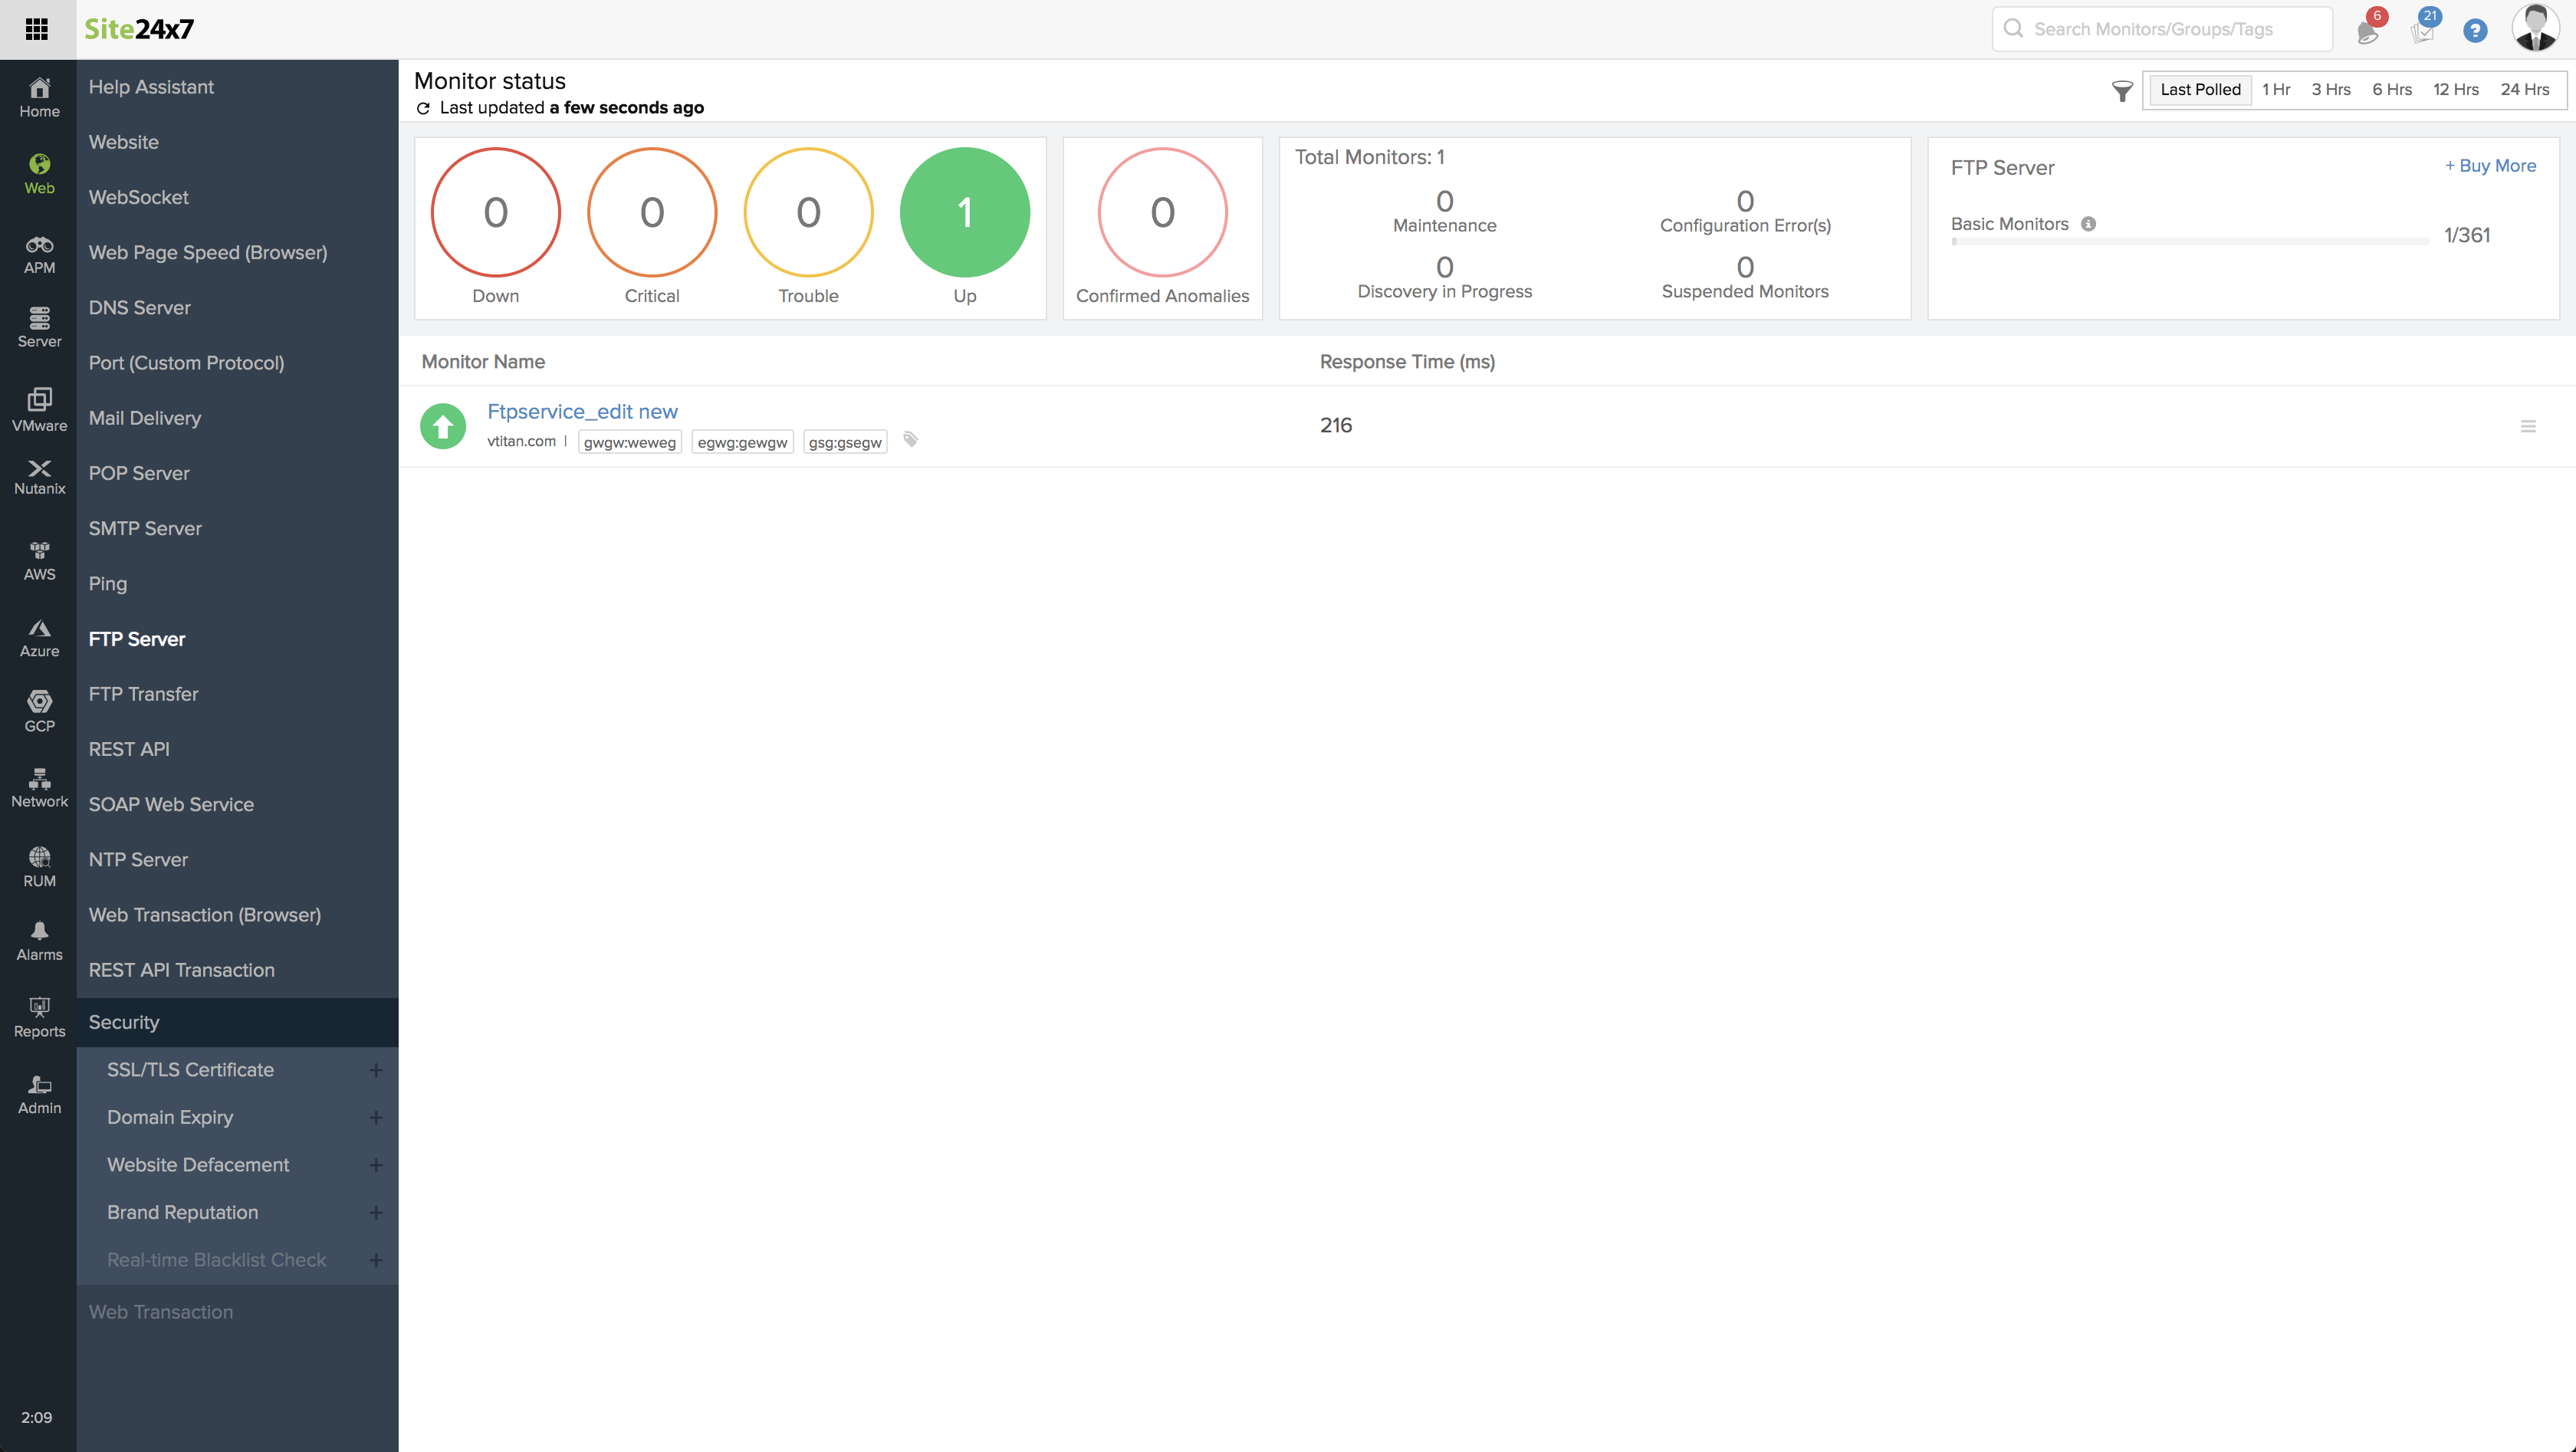Open the AWS section in sidebar
This screenshot has width=2576, height=1452.
[x=39, y=560]
